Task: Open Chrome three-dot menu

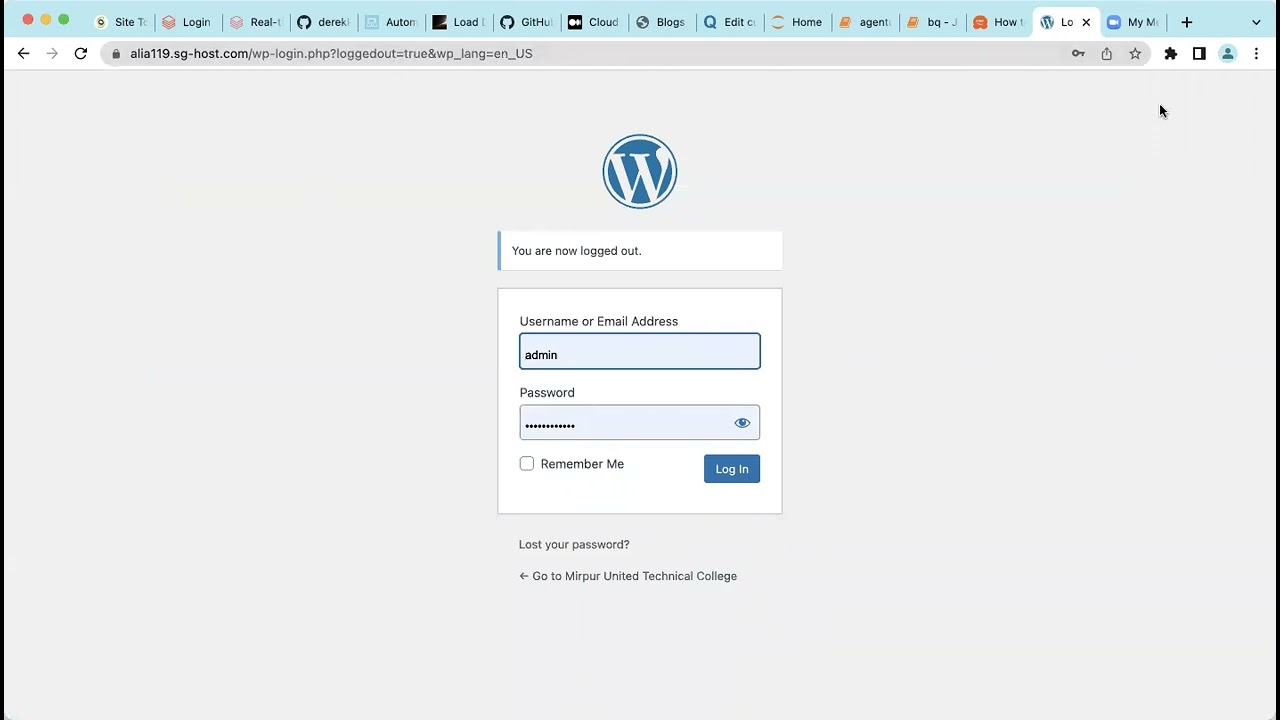Action: click(x=1257, y=54)
